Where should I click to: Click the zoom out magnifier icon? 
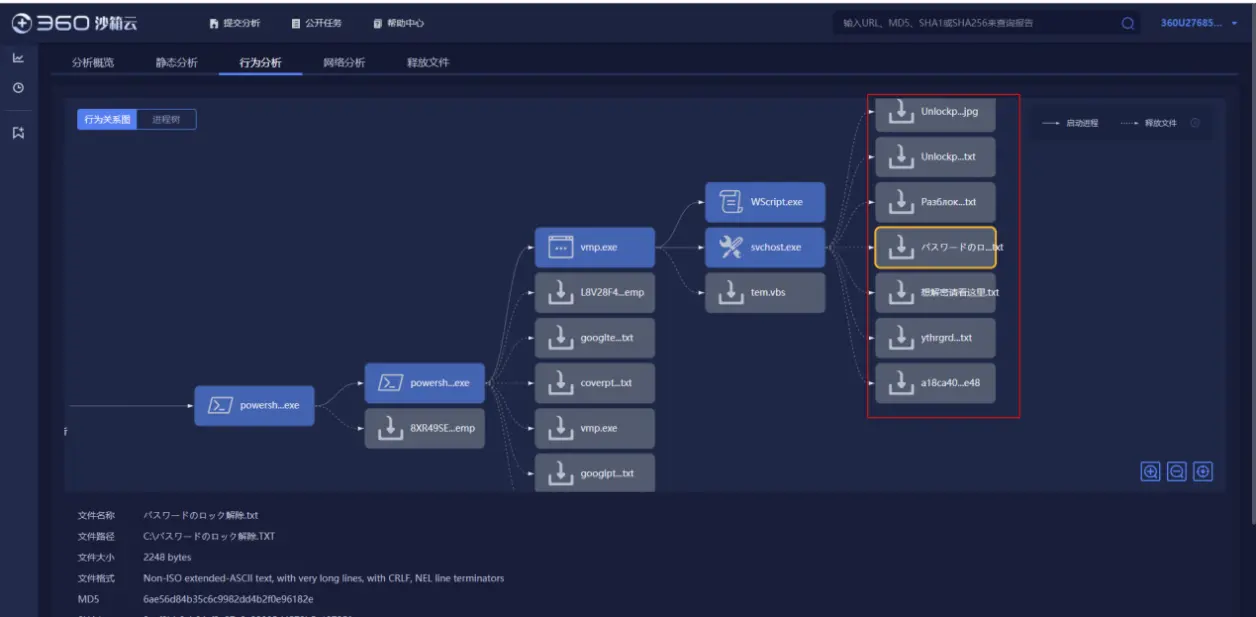1177,472
